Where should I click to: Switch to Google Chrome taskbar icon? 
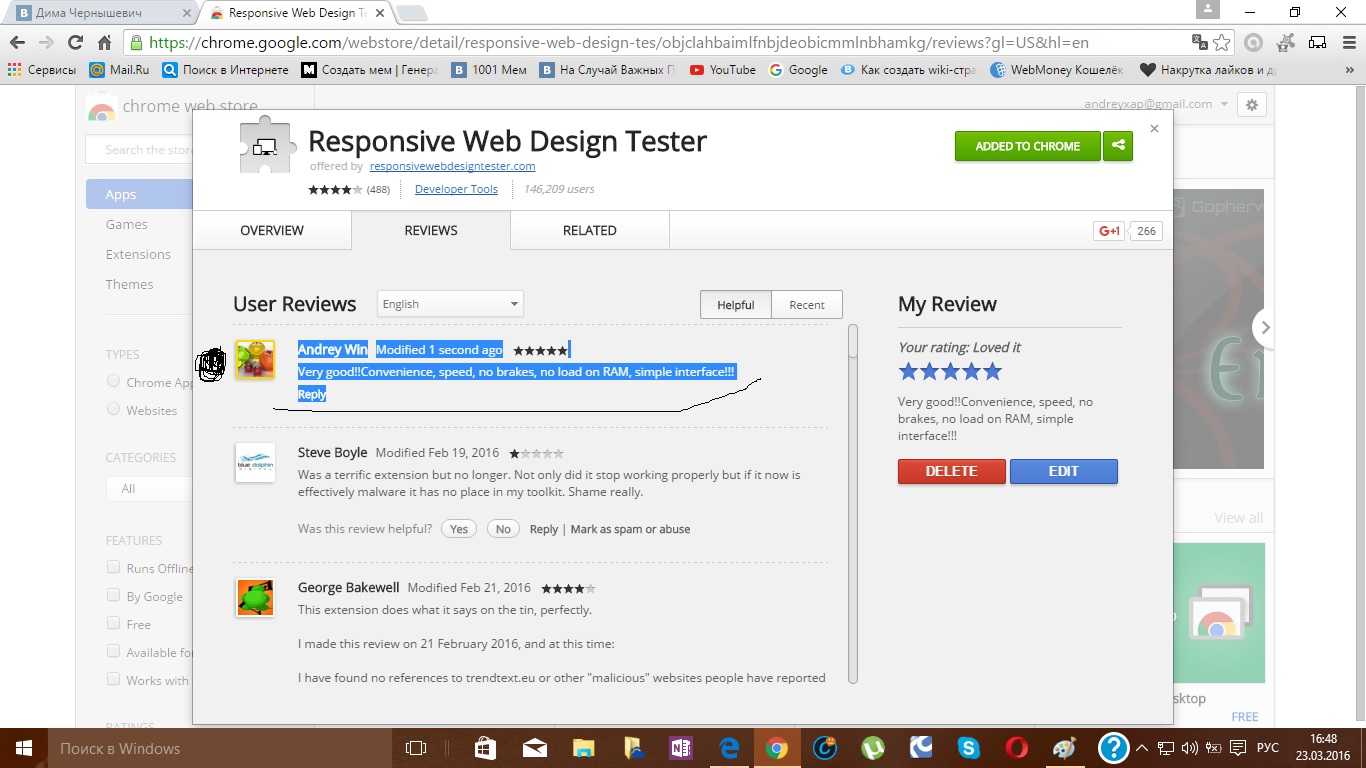coord(777,748)
